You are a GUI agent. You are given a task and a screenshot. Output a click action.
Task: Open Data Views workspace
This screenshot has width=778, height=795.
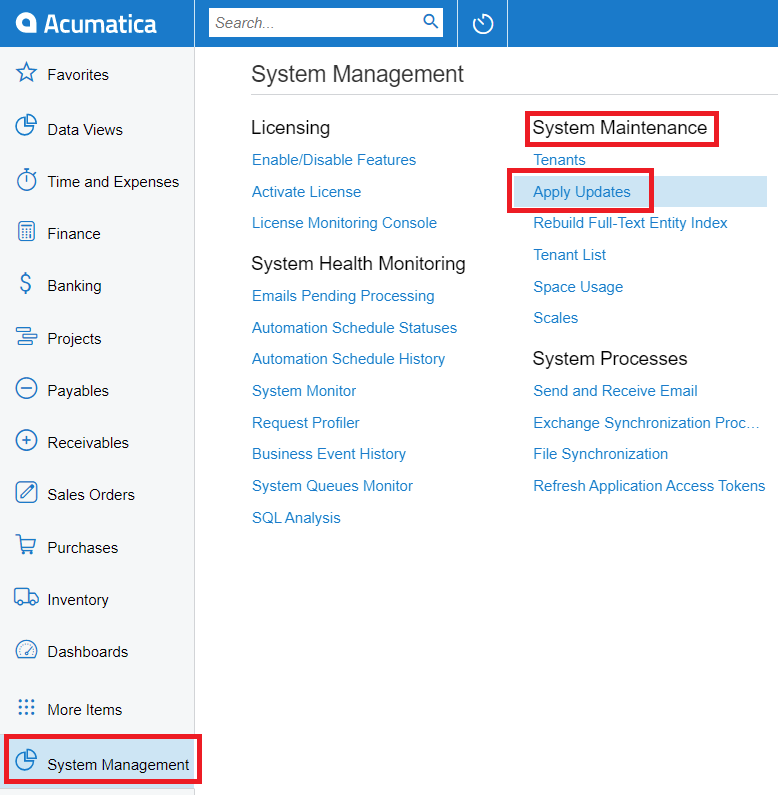(x=85, y=130)
